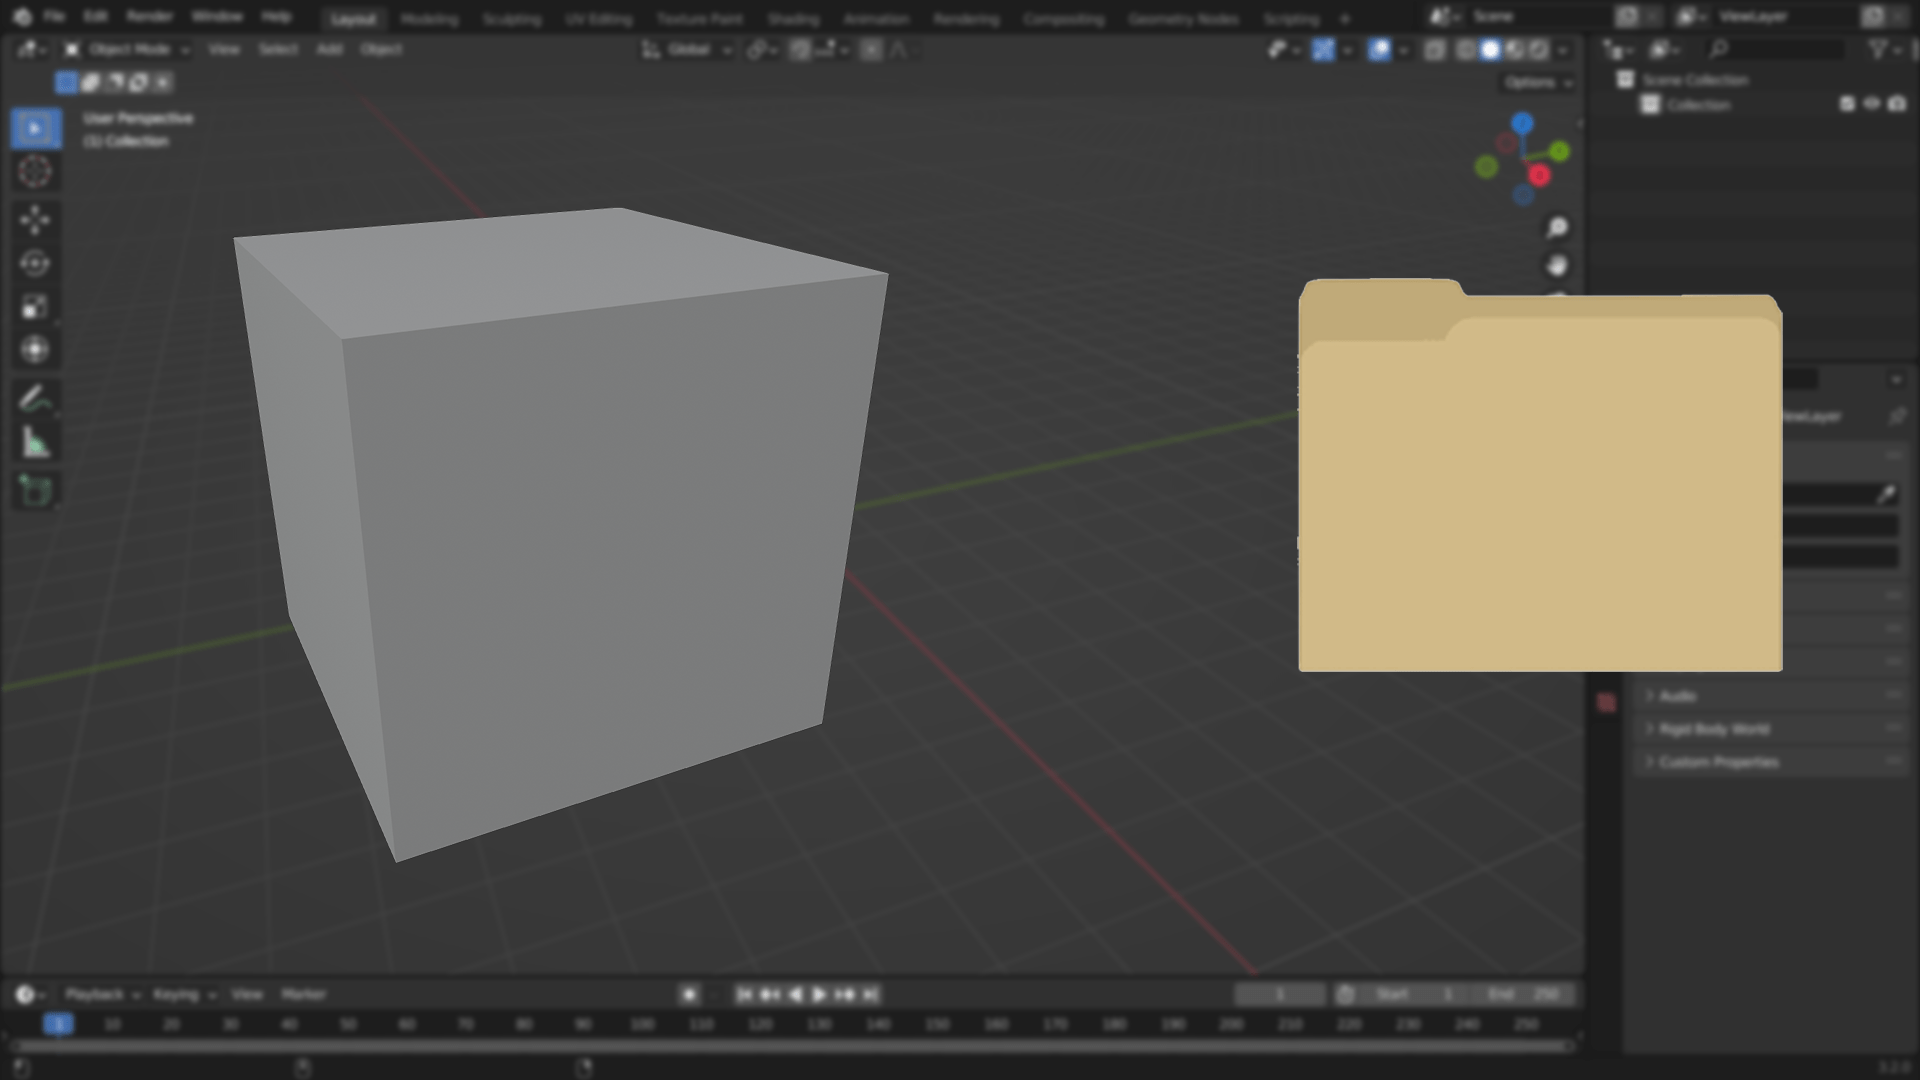Open the Add Cube tool
Viewport: 1920px width, 1080px height.
pyautogui.click(x=35, y=490)
